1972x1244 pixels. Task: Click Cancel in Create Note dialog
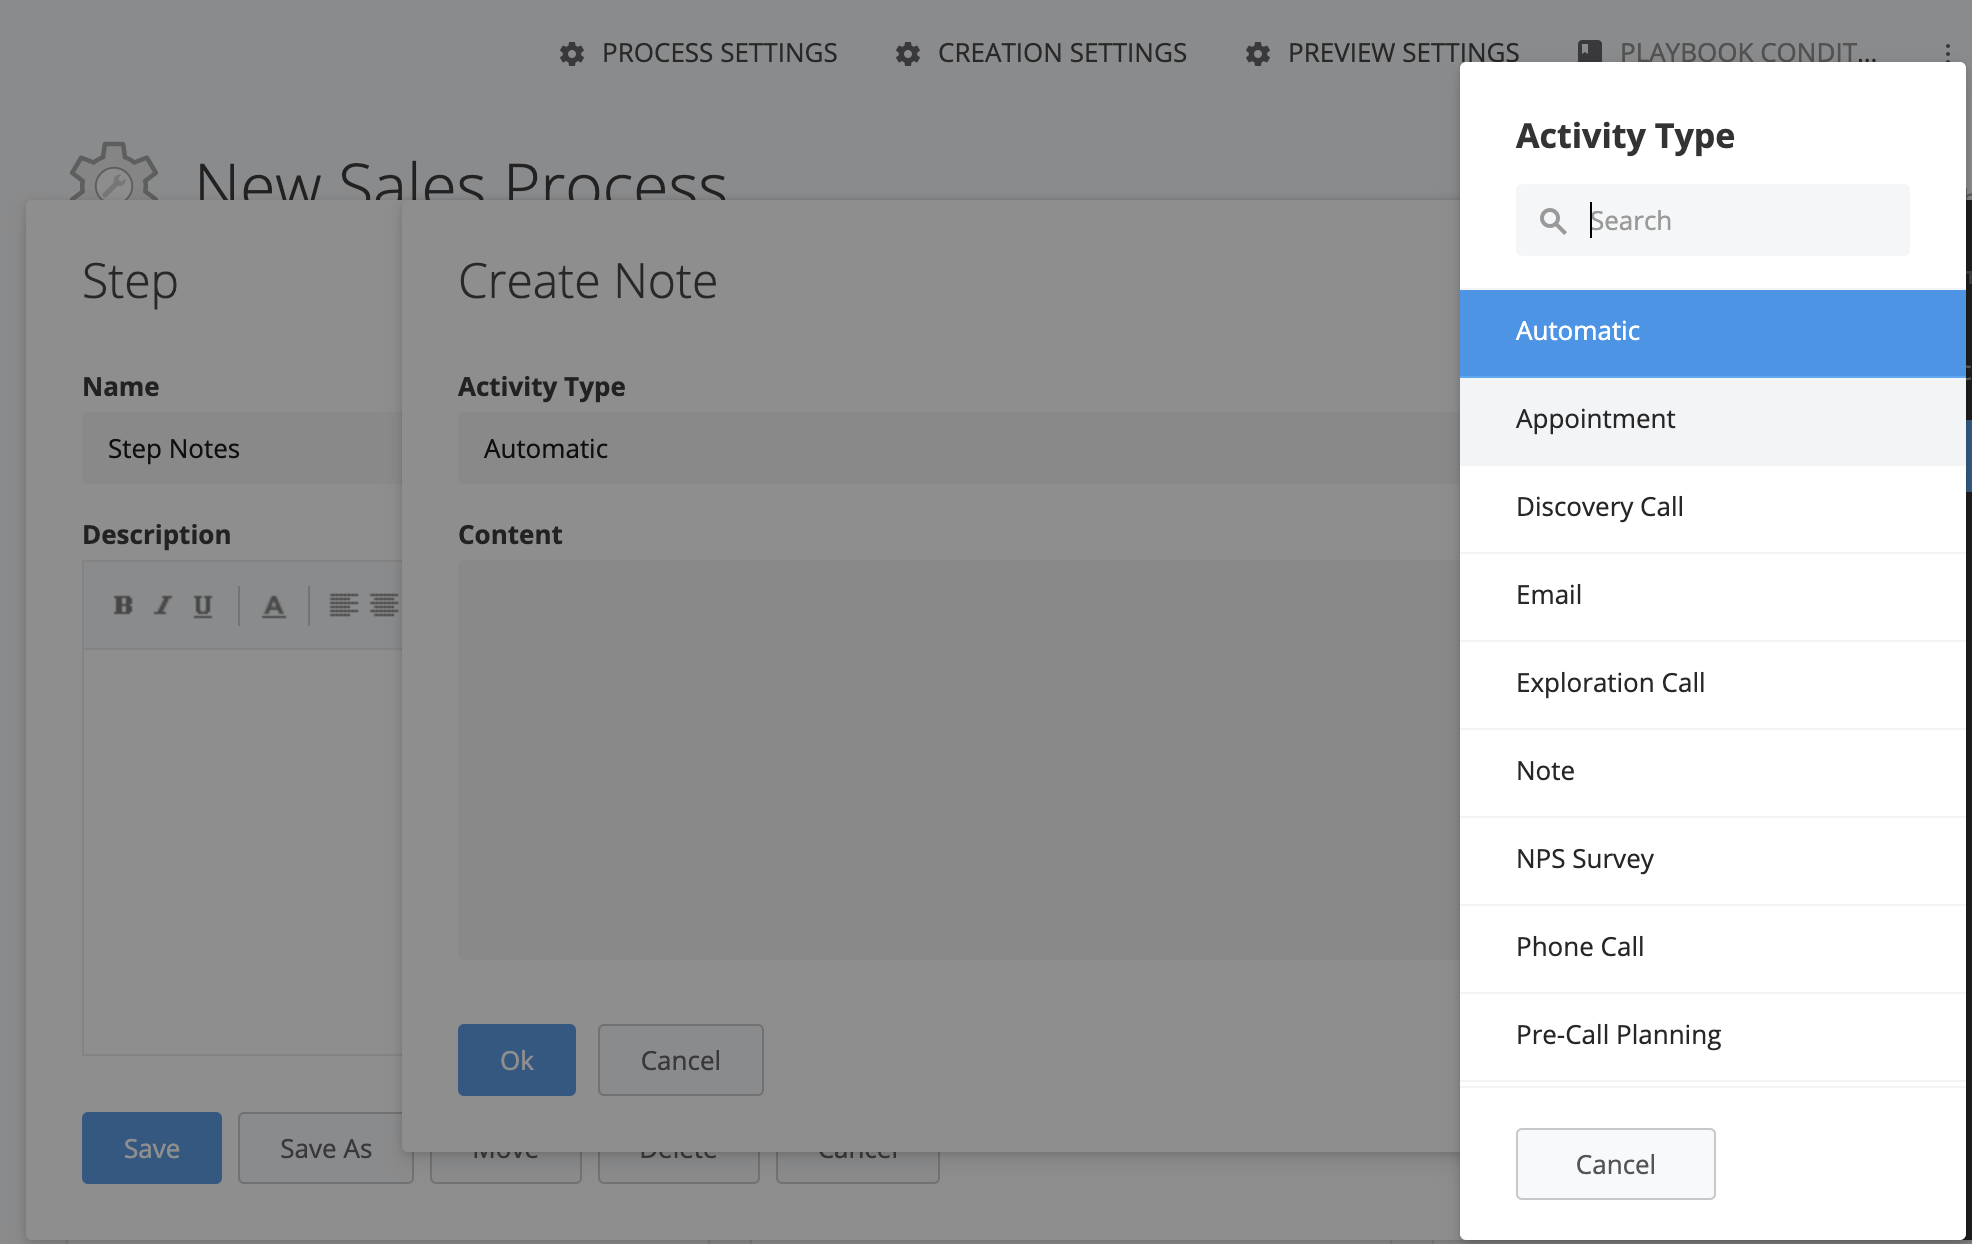click(680, 1060)
